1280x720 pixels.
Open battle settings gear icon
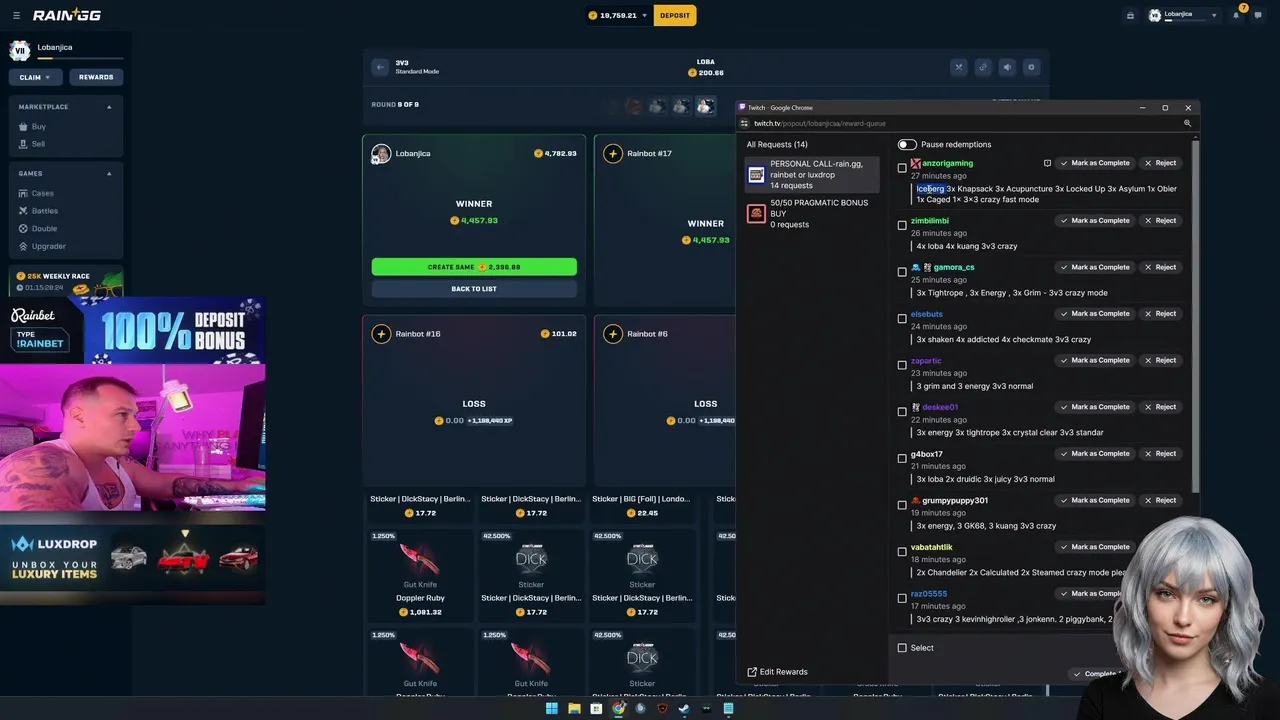point(1031,67)
